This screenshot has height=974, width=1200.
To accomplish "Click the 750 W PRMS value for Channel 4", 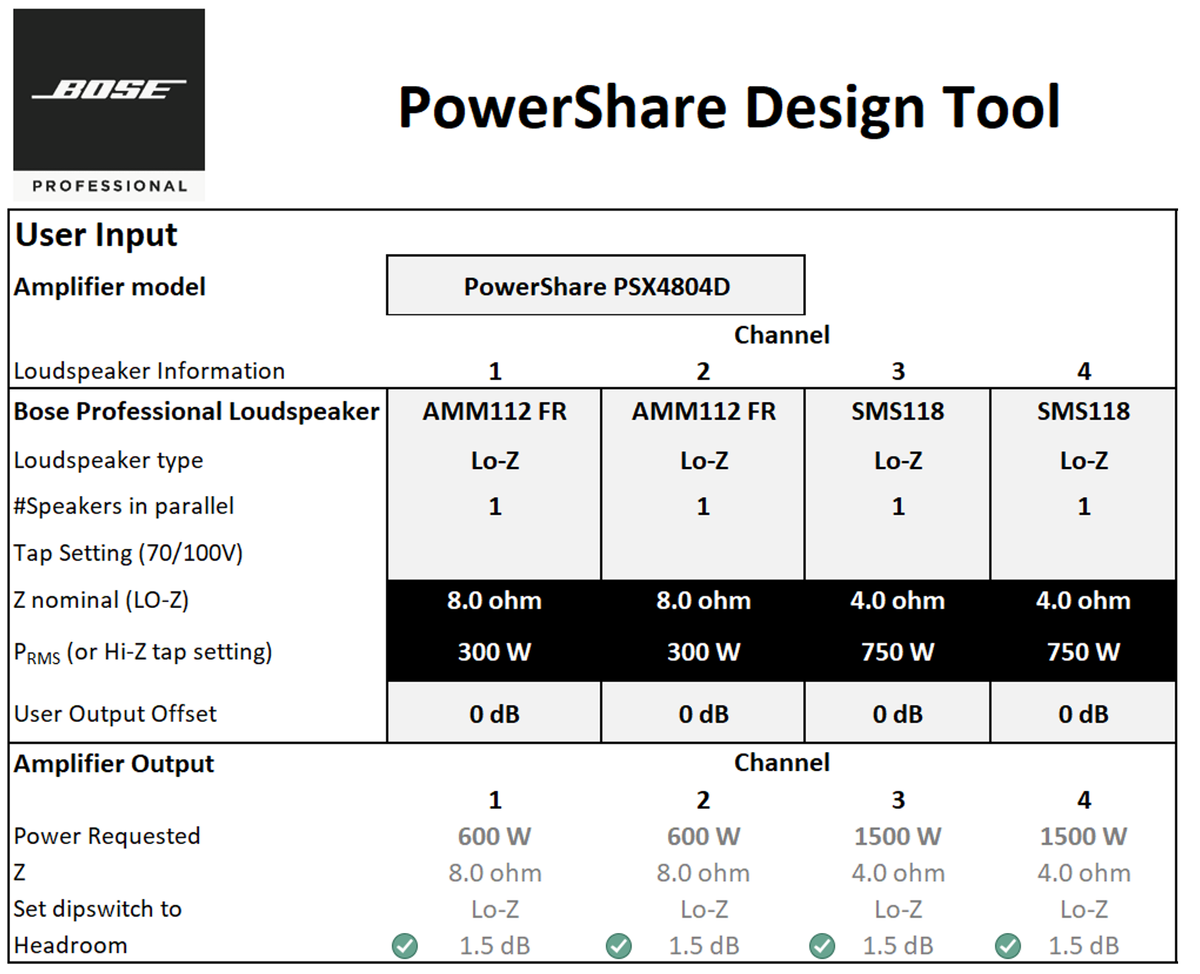I will click(1083, 651).
